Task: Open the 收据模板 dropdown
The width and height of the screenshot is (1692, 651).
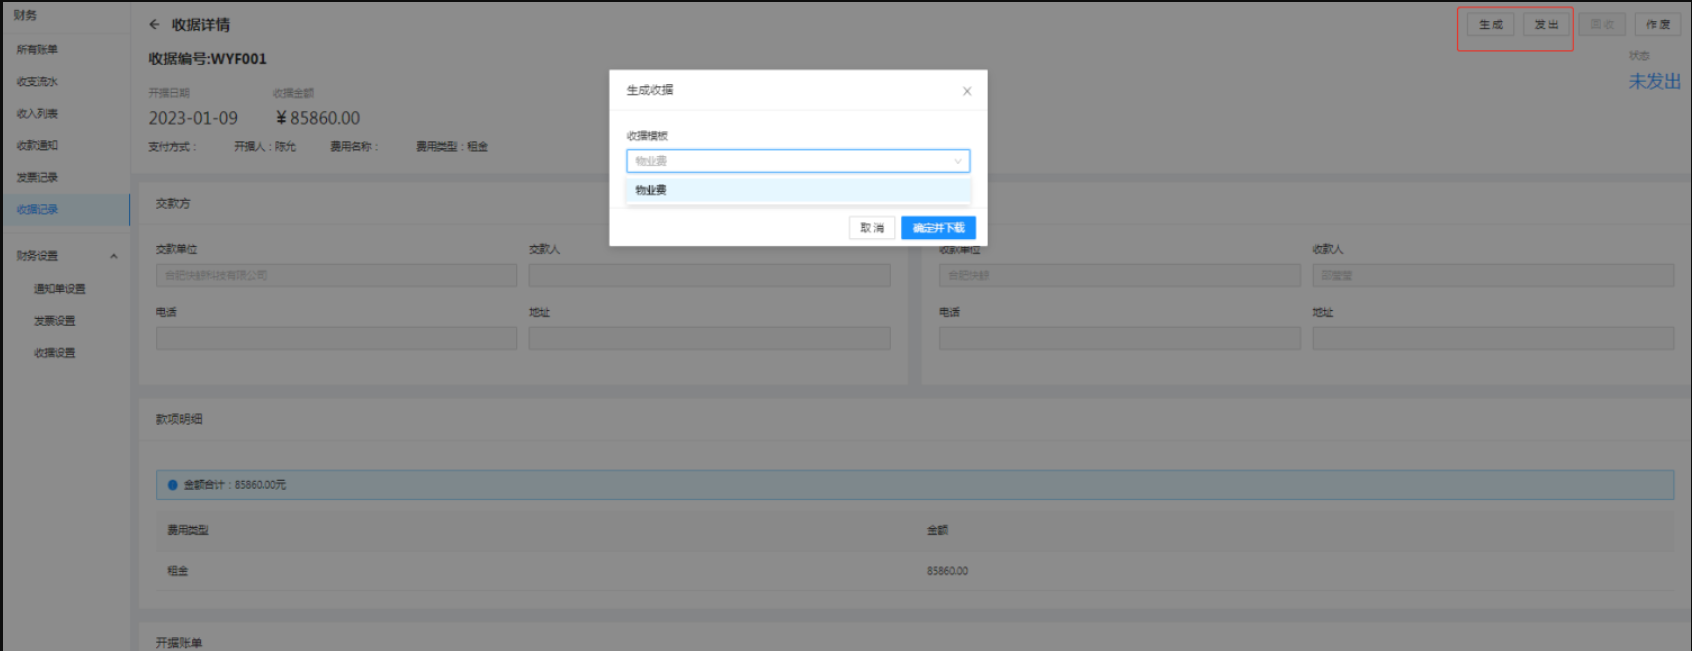Action: coord(797,161)
